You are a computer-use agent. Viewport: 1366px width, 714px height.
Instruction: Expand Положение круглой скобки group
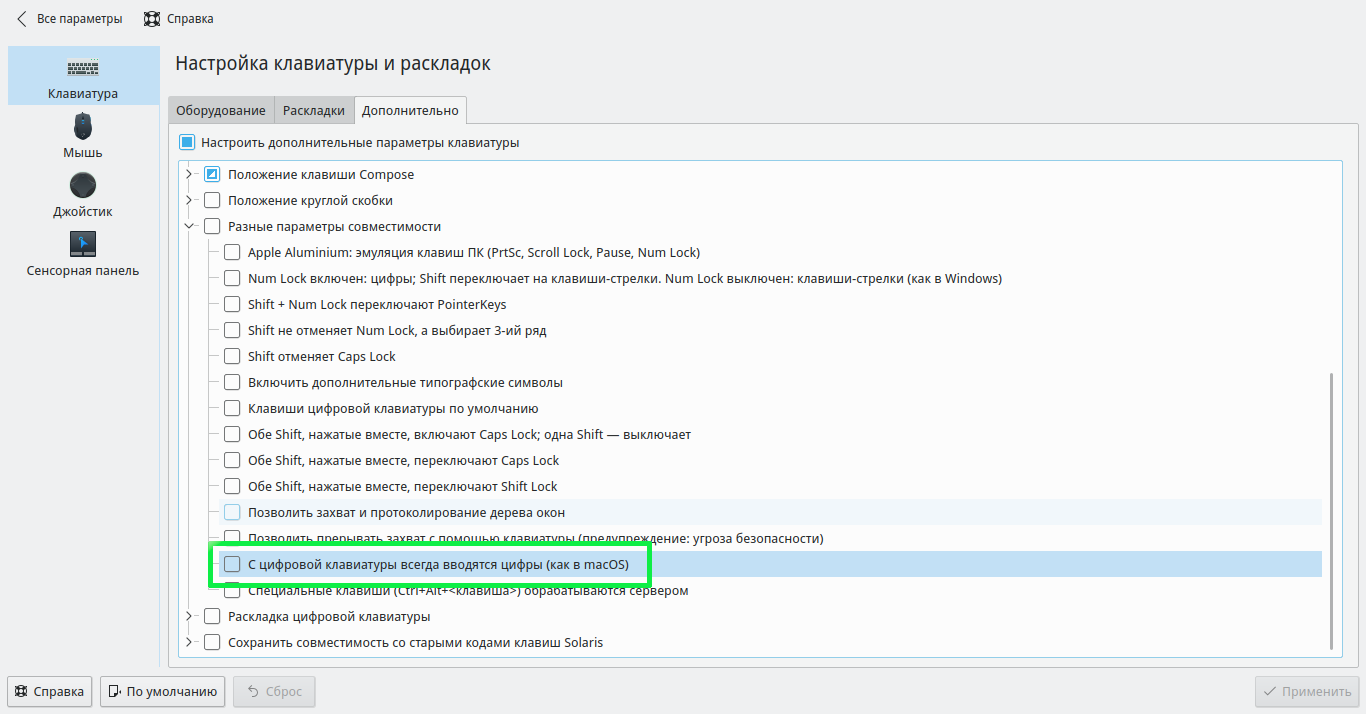pyautogui.click(x=189, y=201)
